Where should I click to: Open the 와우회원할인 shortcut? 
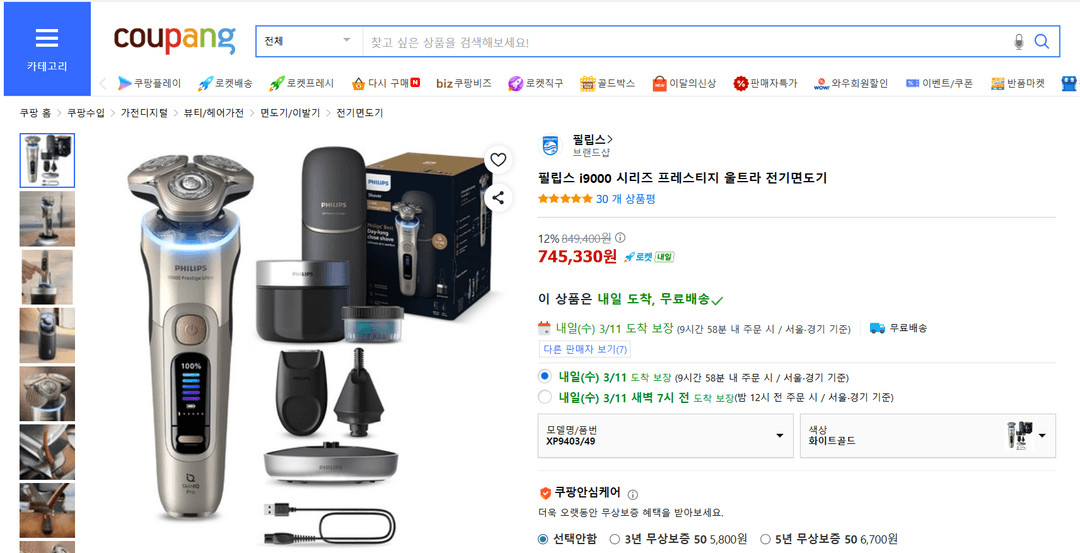coord(851,83)
